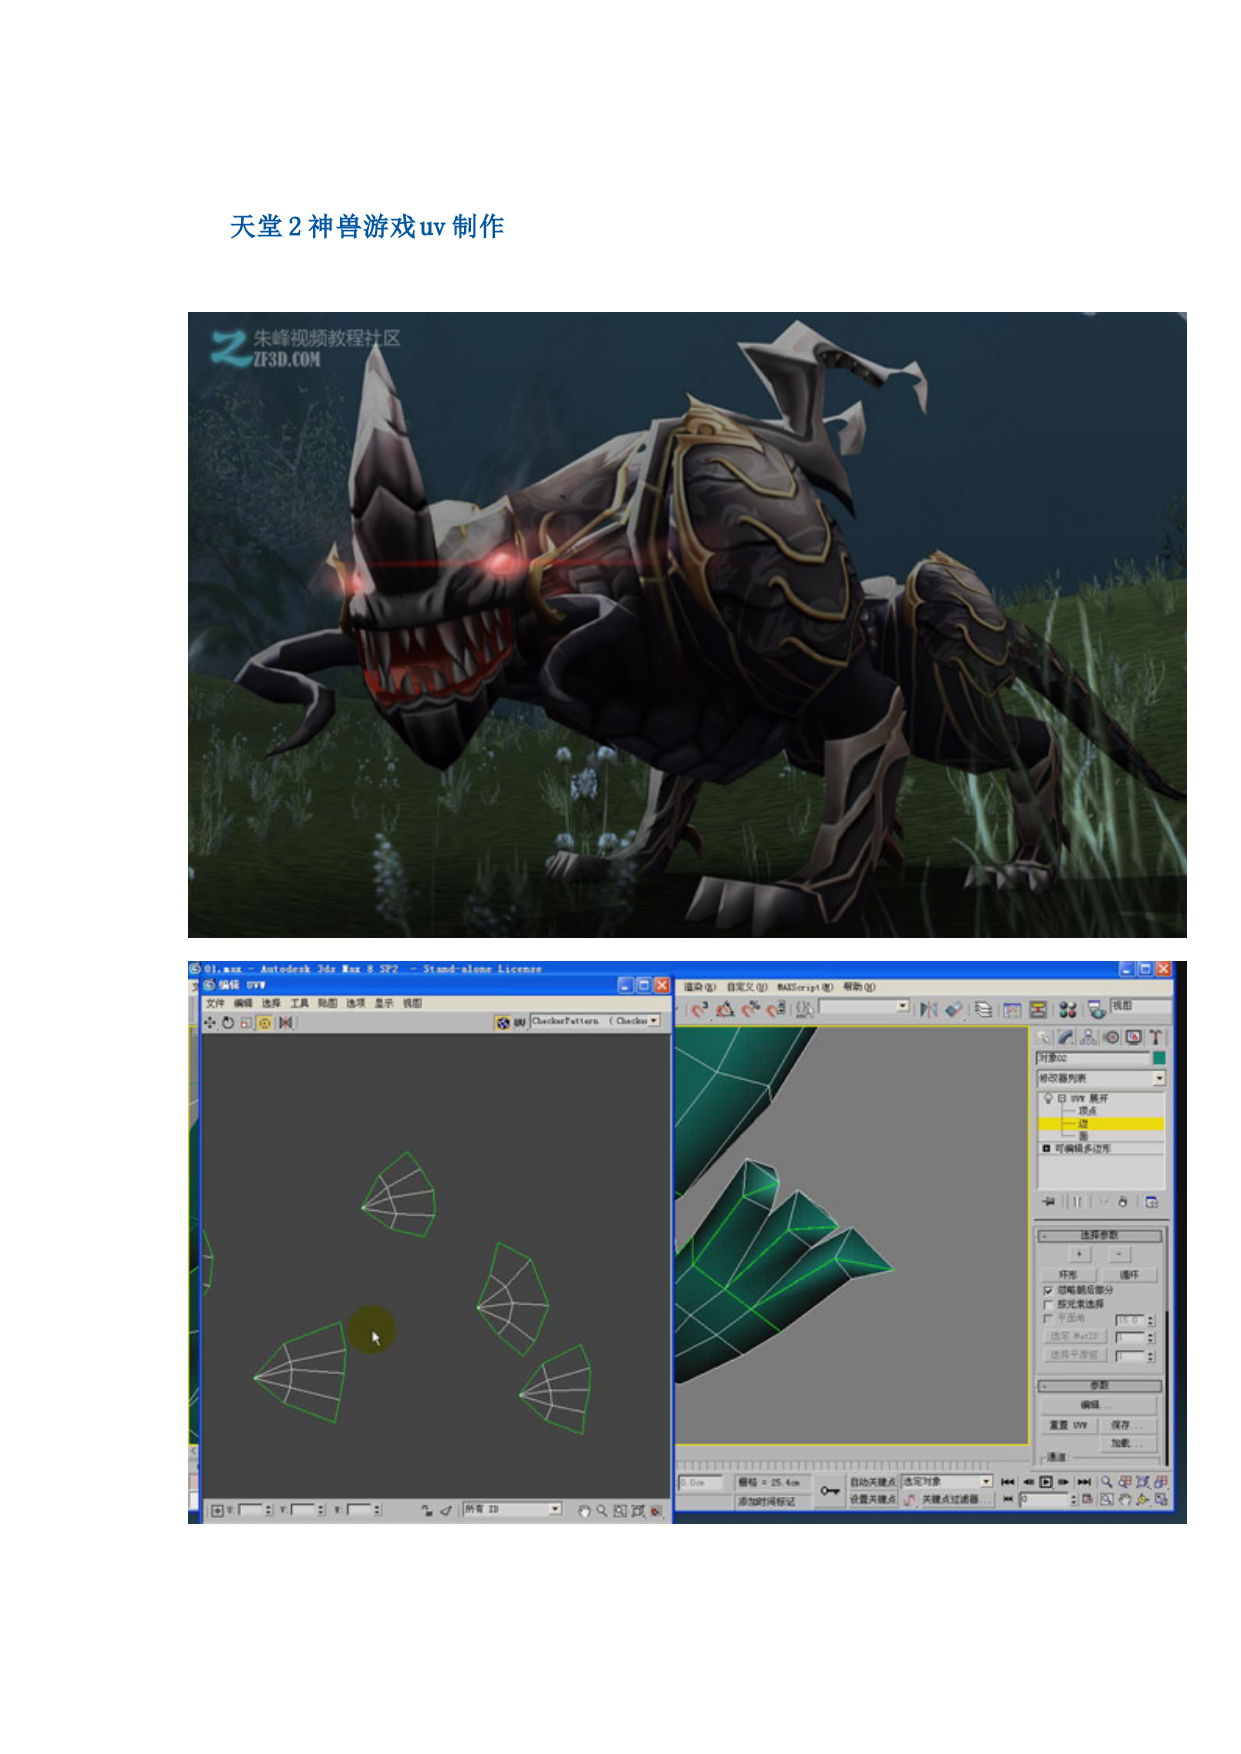
Task: Expand the editable poly entry in modifier stack
Action: [x=1047, y=1149]
